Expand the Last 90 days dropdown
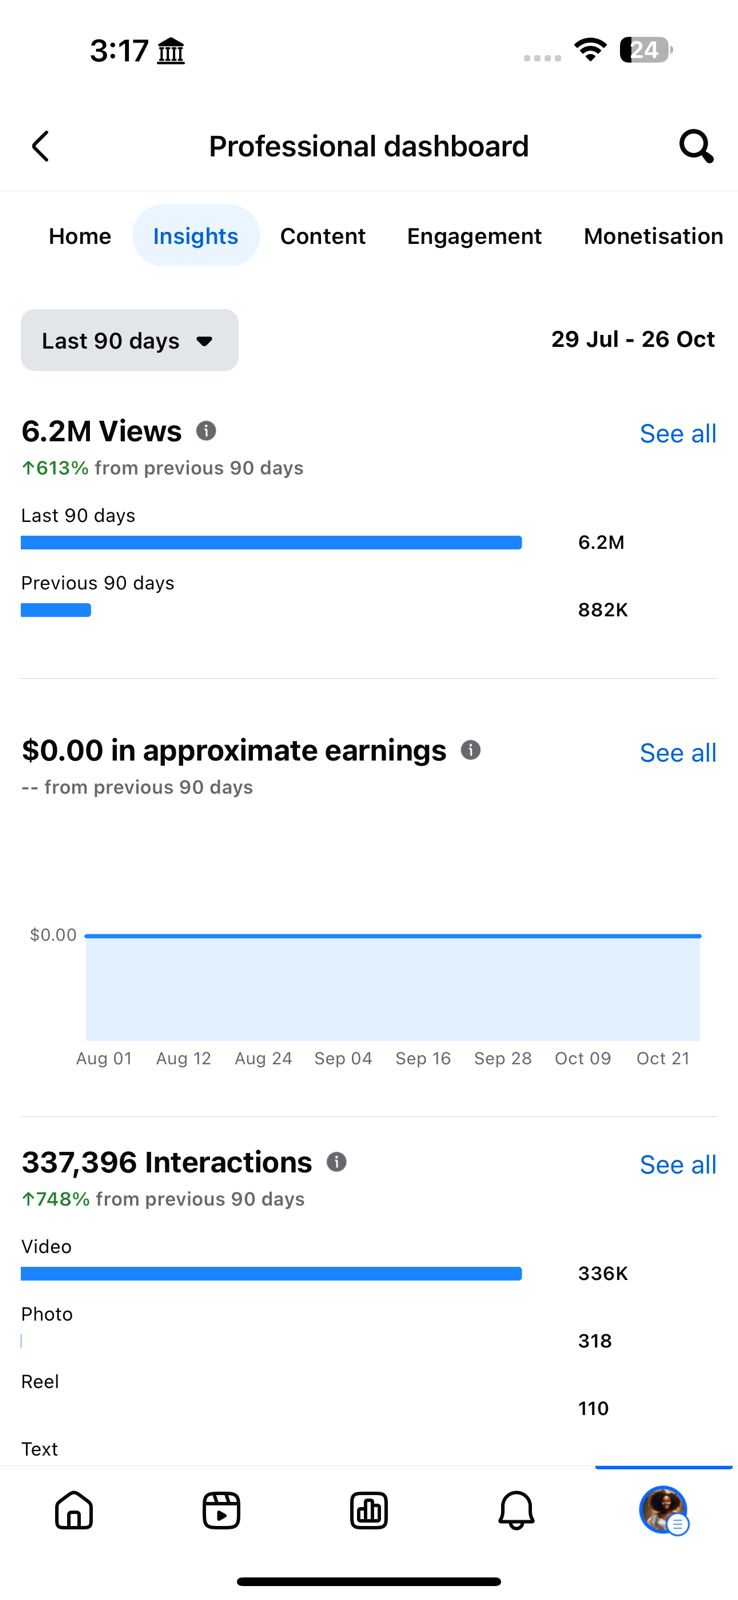The height and width of the screenshot is (1600, 738). (x=130, y=341)
